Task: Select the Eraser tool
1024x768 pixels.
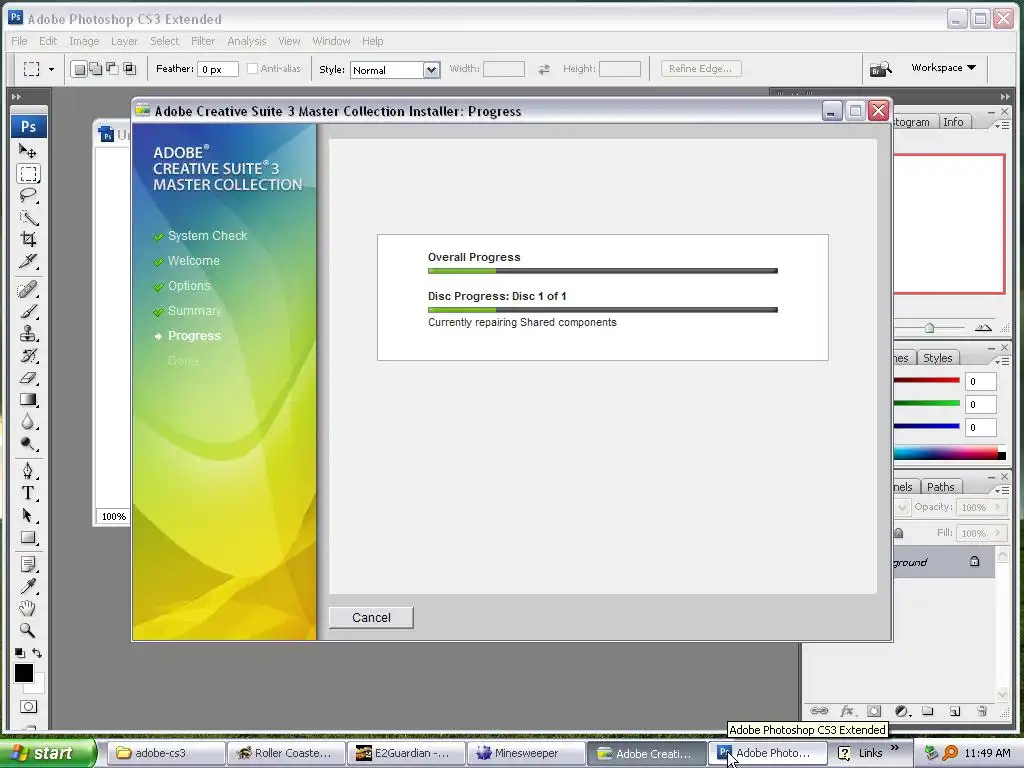Action: click(x=27, y=377)
